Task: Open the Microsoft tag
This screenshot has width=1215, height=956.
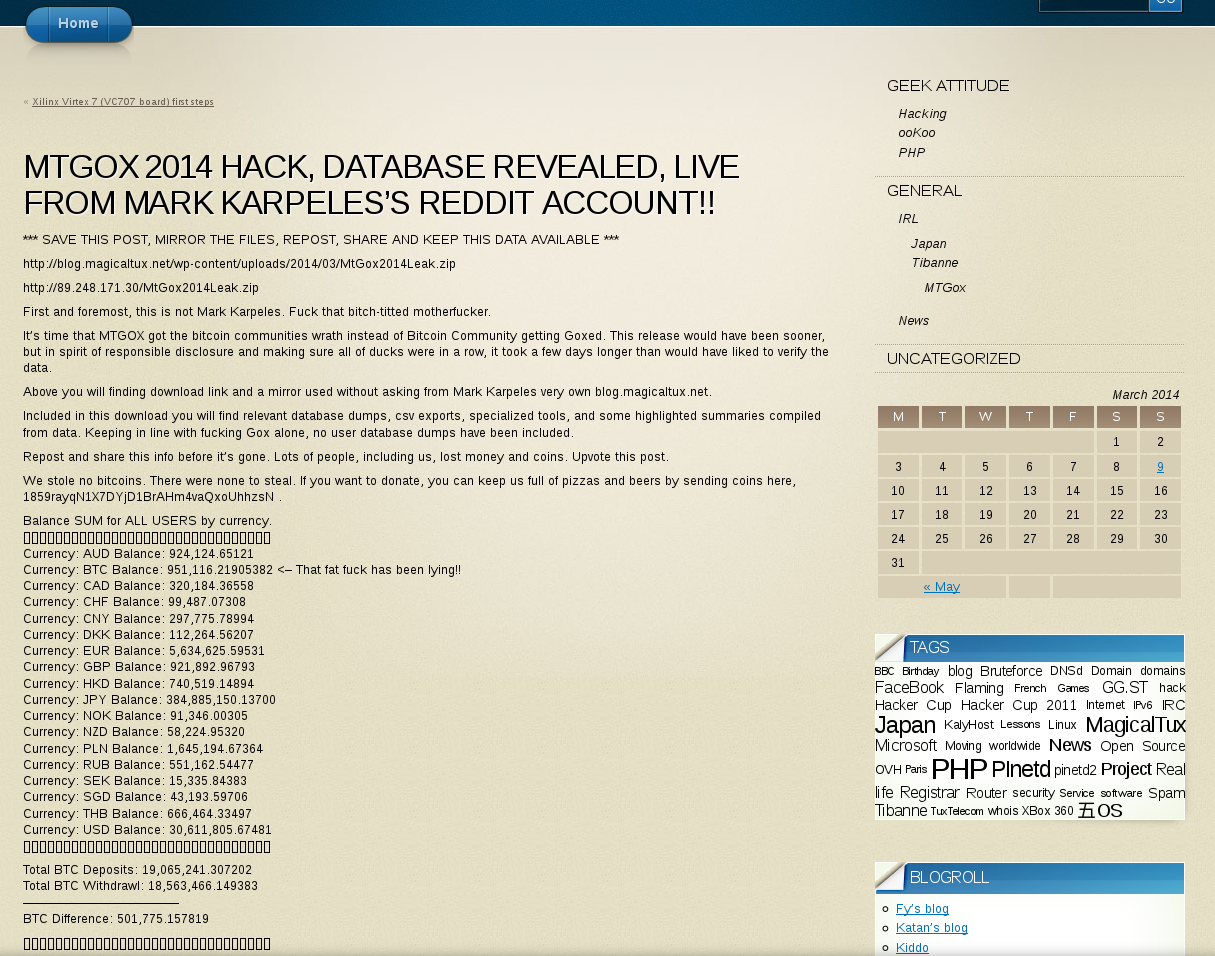Action: click(x=906, y=746)
